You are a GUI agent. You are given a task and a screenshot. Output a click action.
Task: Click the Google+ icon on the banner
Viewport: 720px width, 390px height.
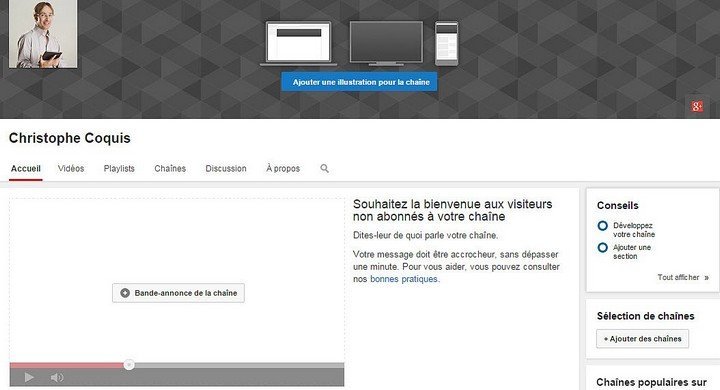point(697,107)
